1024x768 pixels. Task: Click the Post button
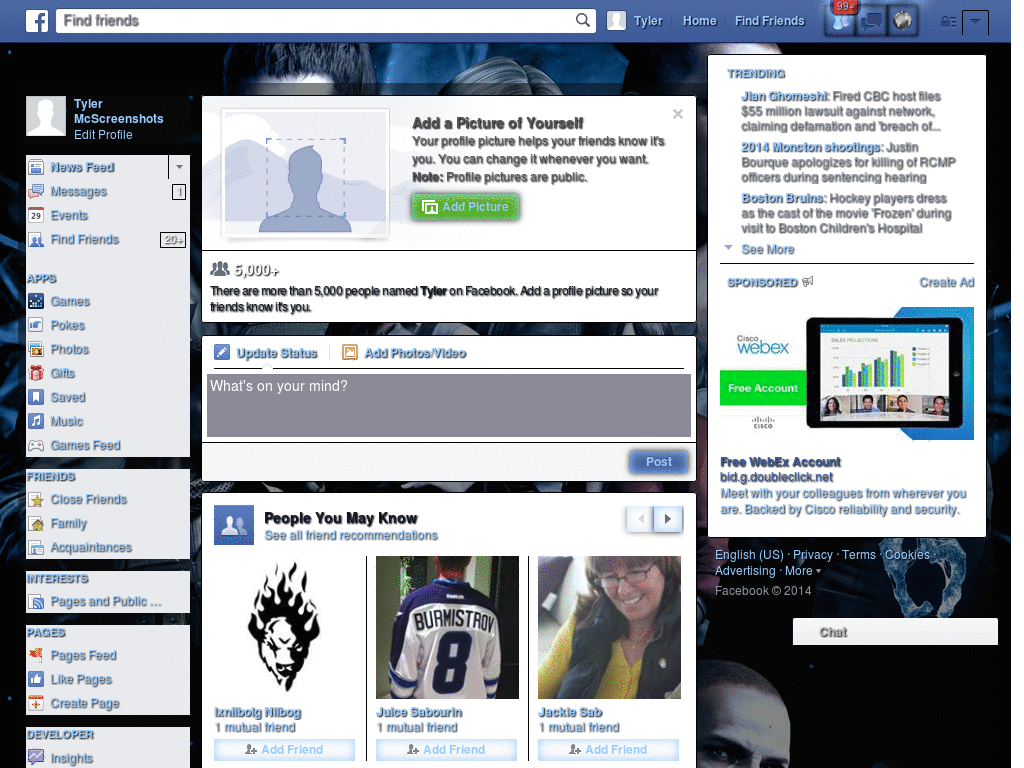[x=659, y=462]
